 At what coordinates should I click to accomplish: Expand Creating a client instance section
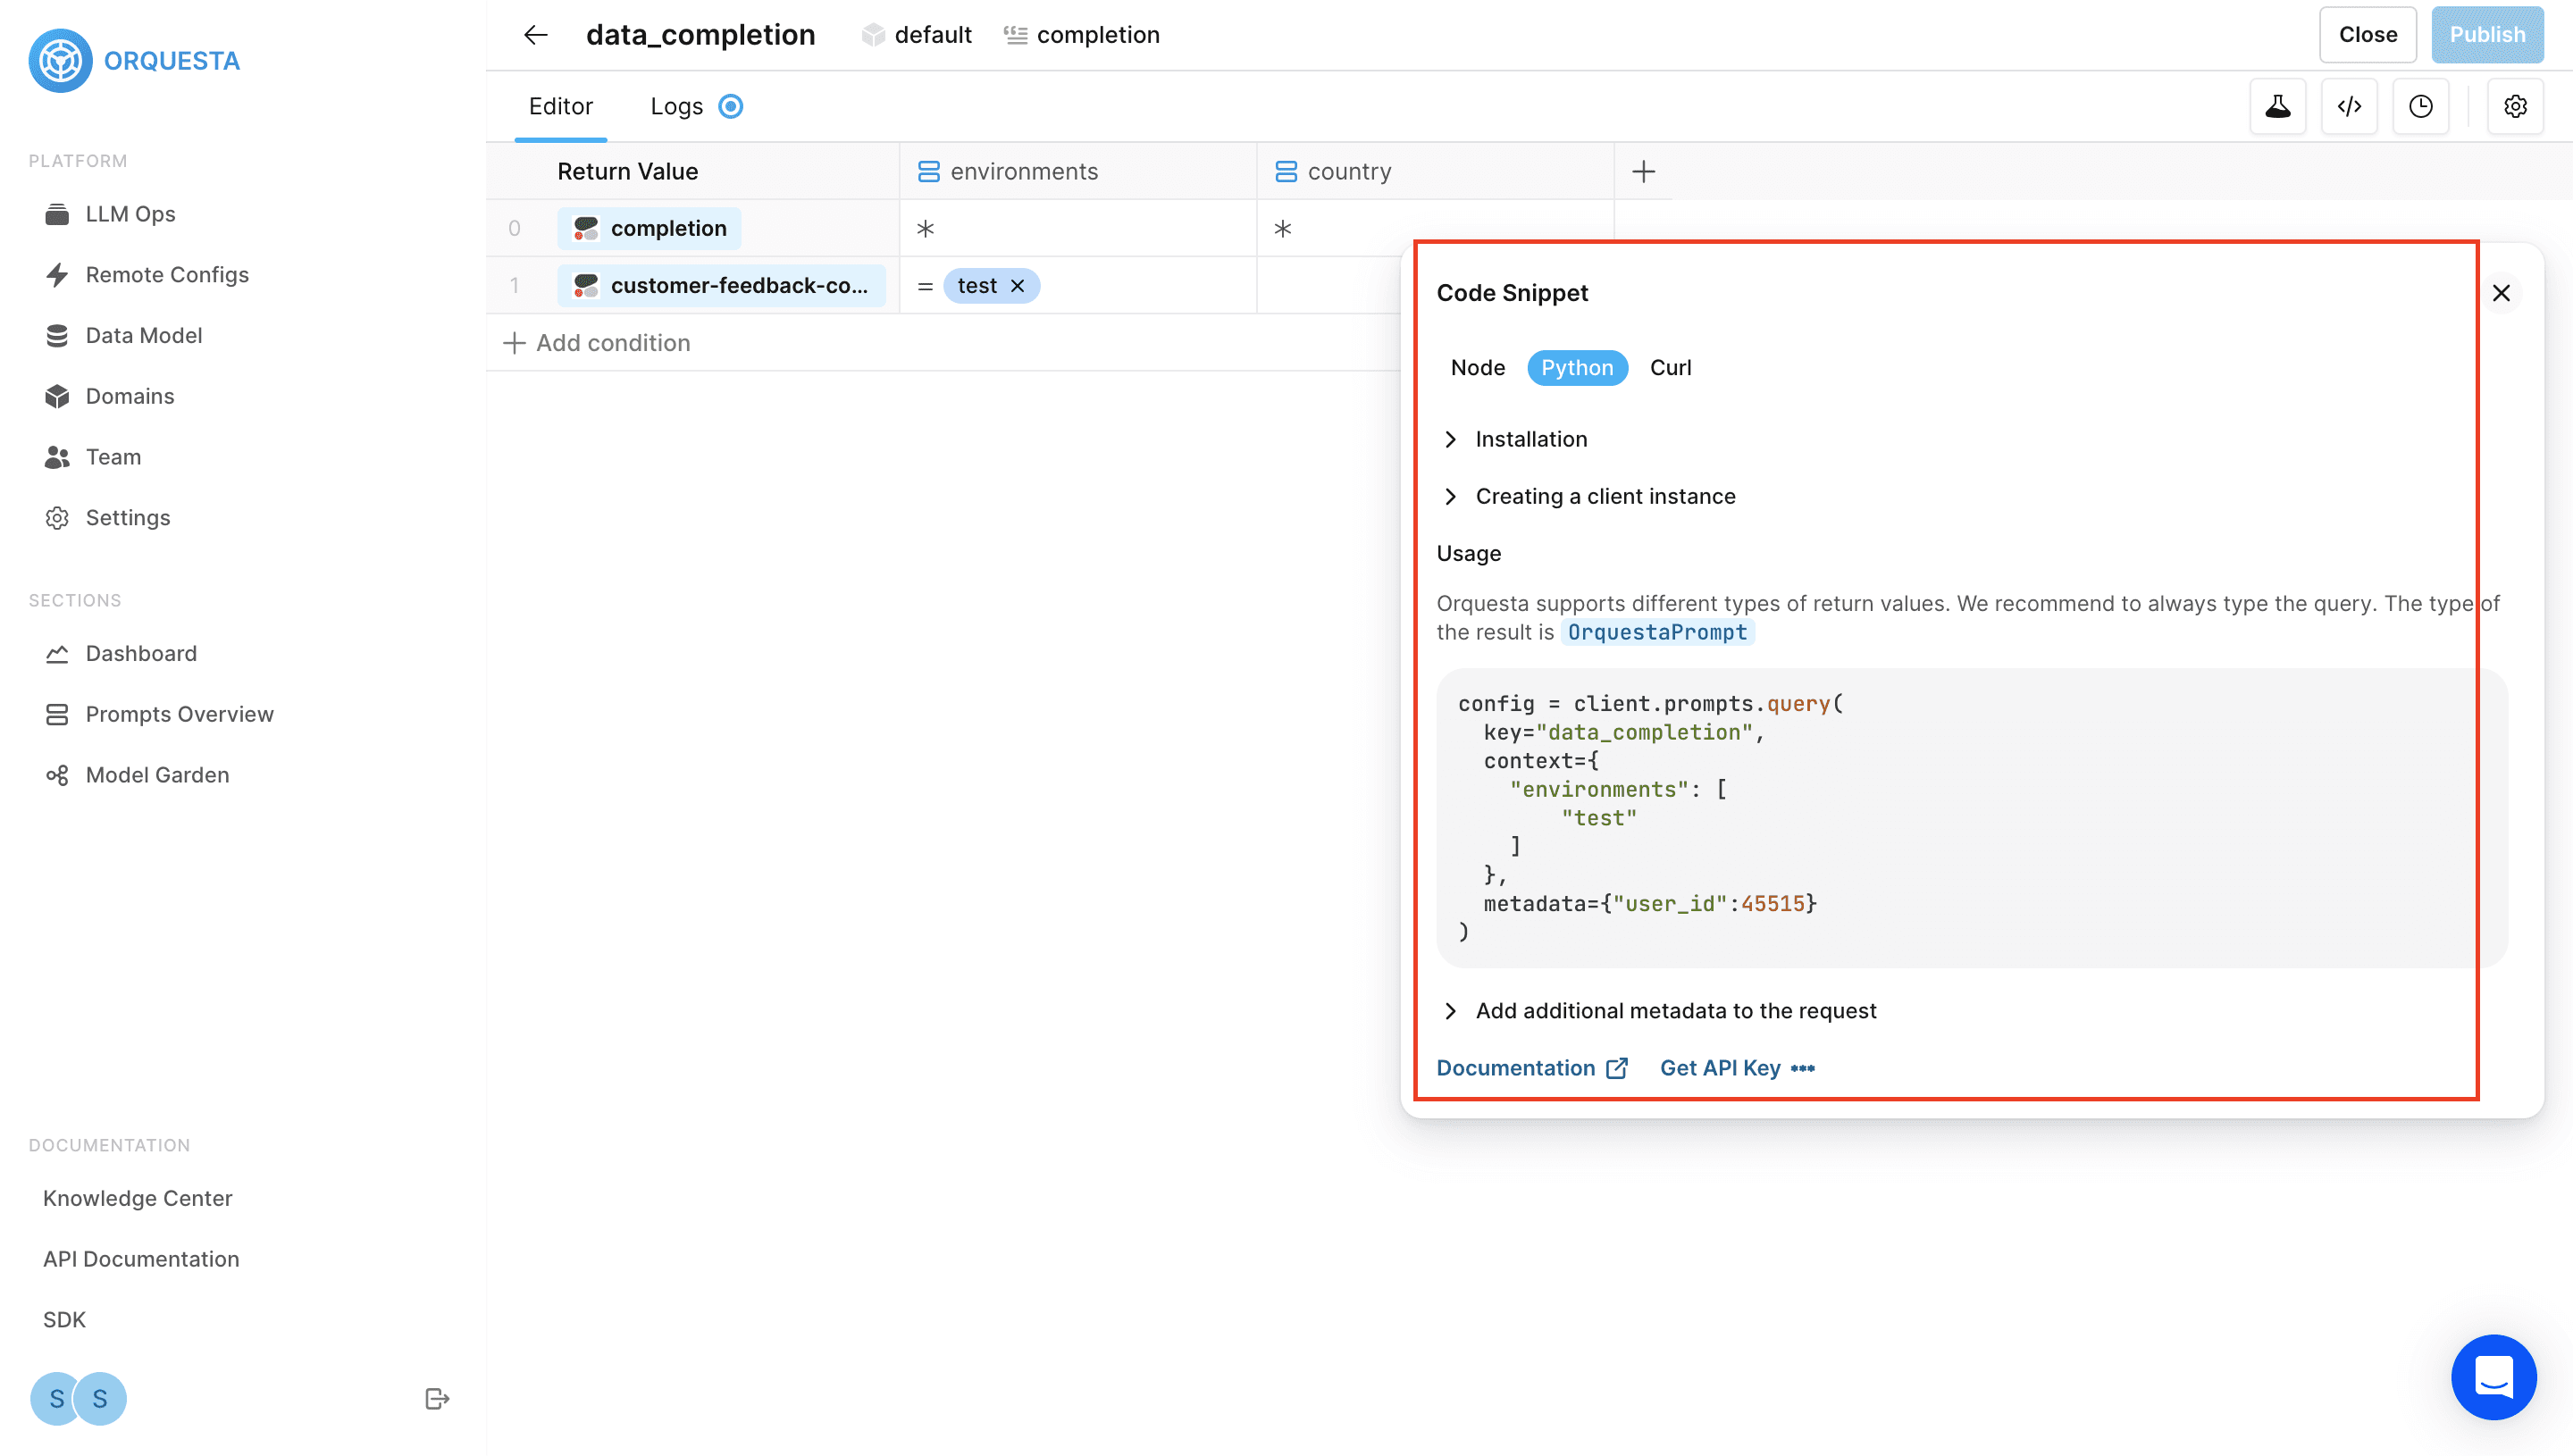click(x=1604, y=497)
